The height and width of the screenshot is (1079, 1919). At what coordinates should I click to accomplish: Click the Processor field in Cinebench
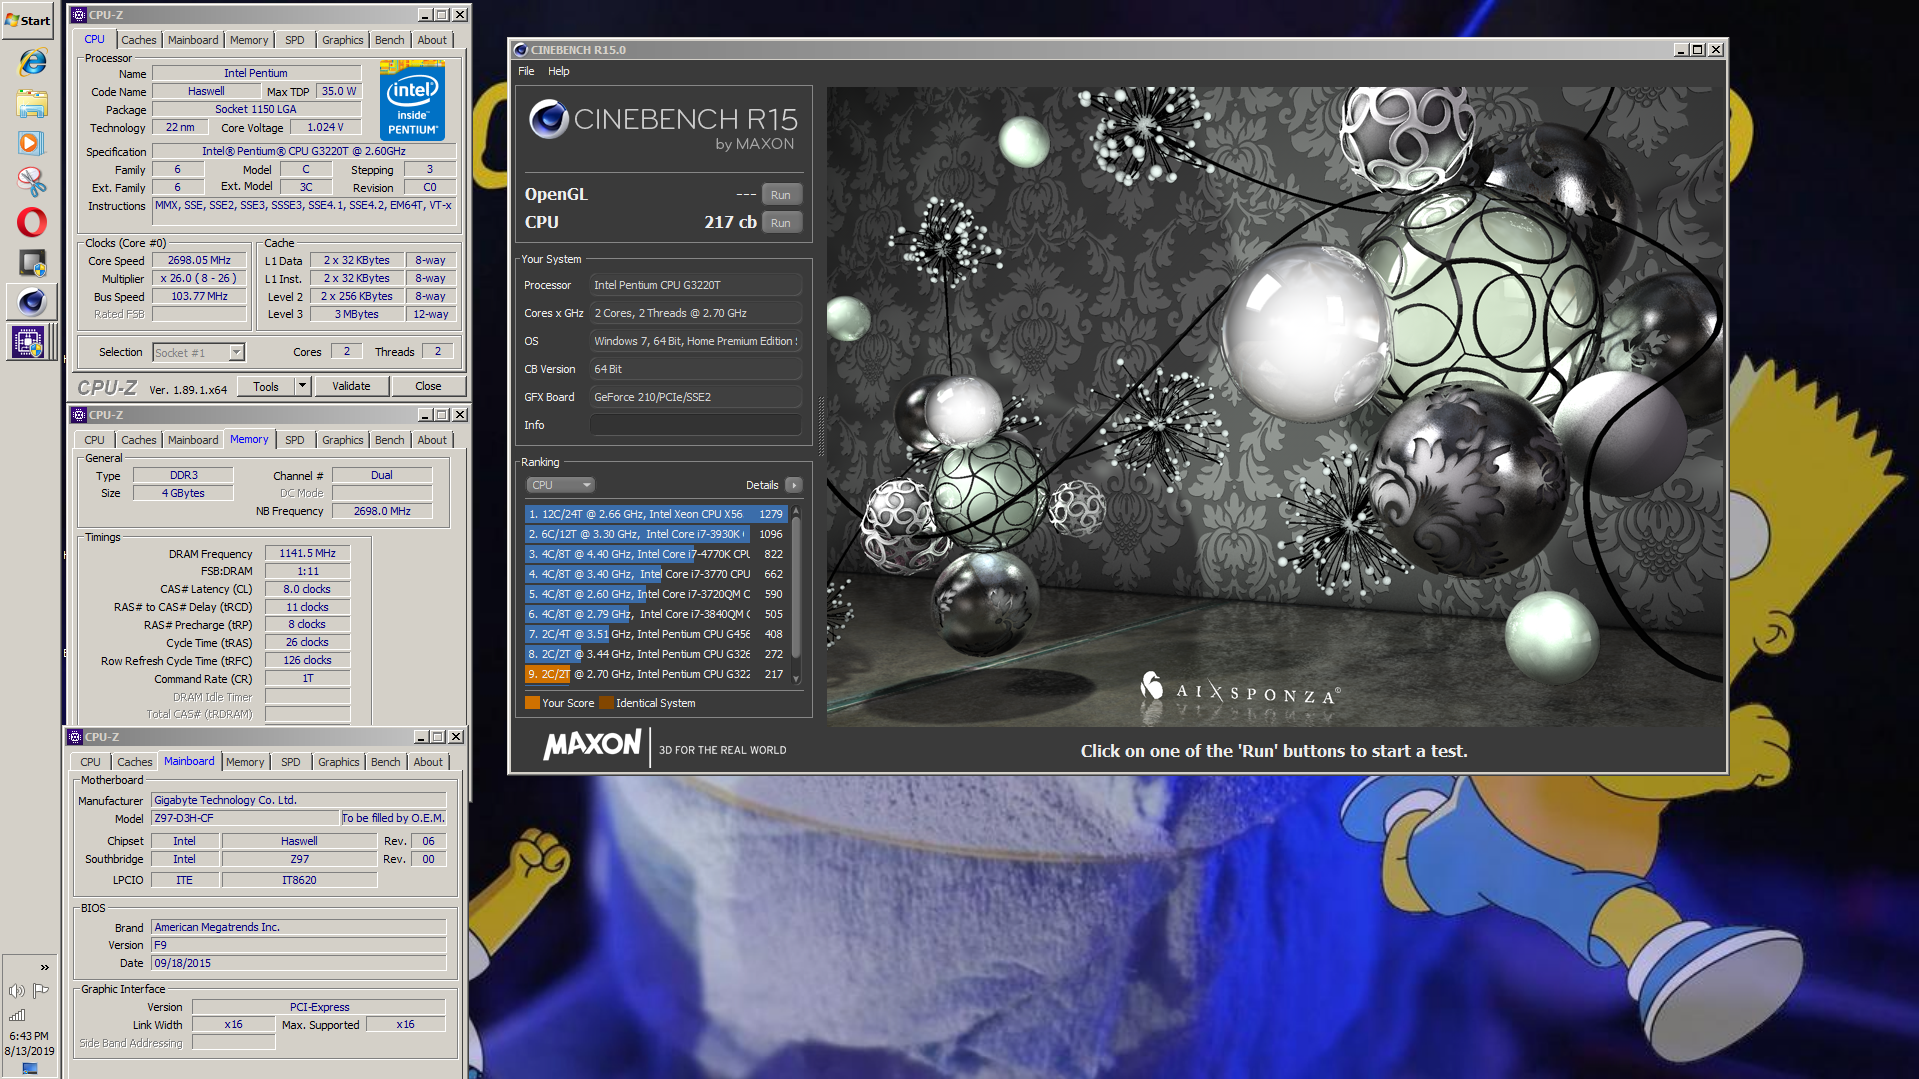(695, 285)
